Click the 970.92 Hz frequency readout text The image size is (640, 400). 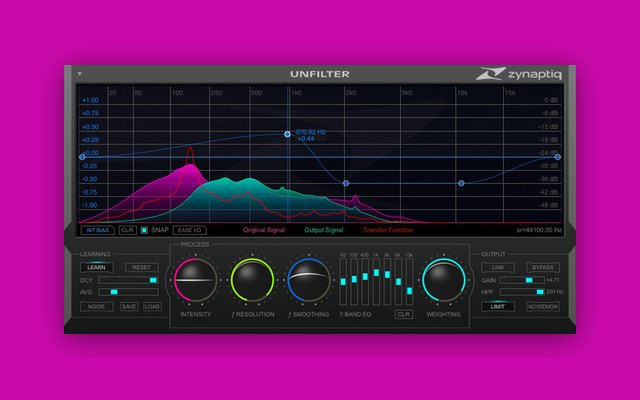pos(310,132)
